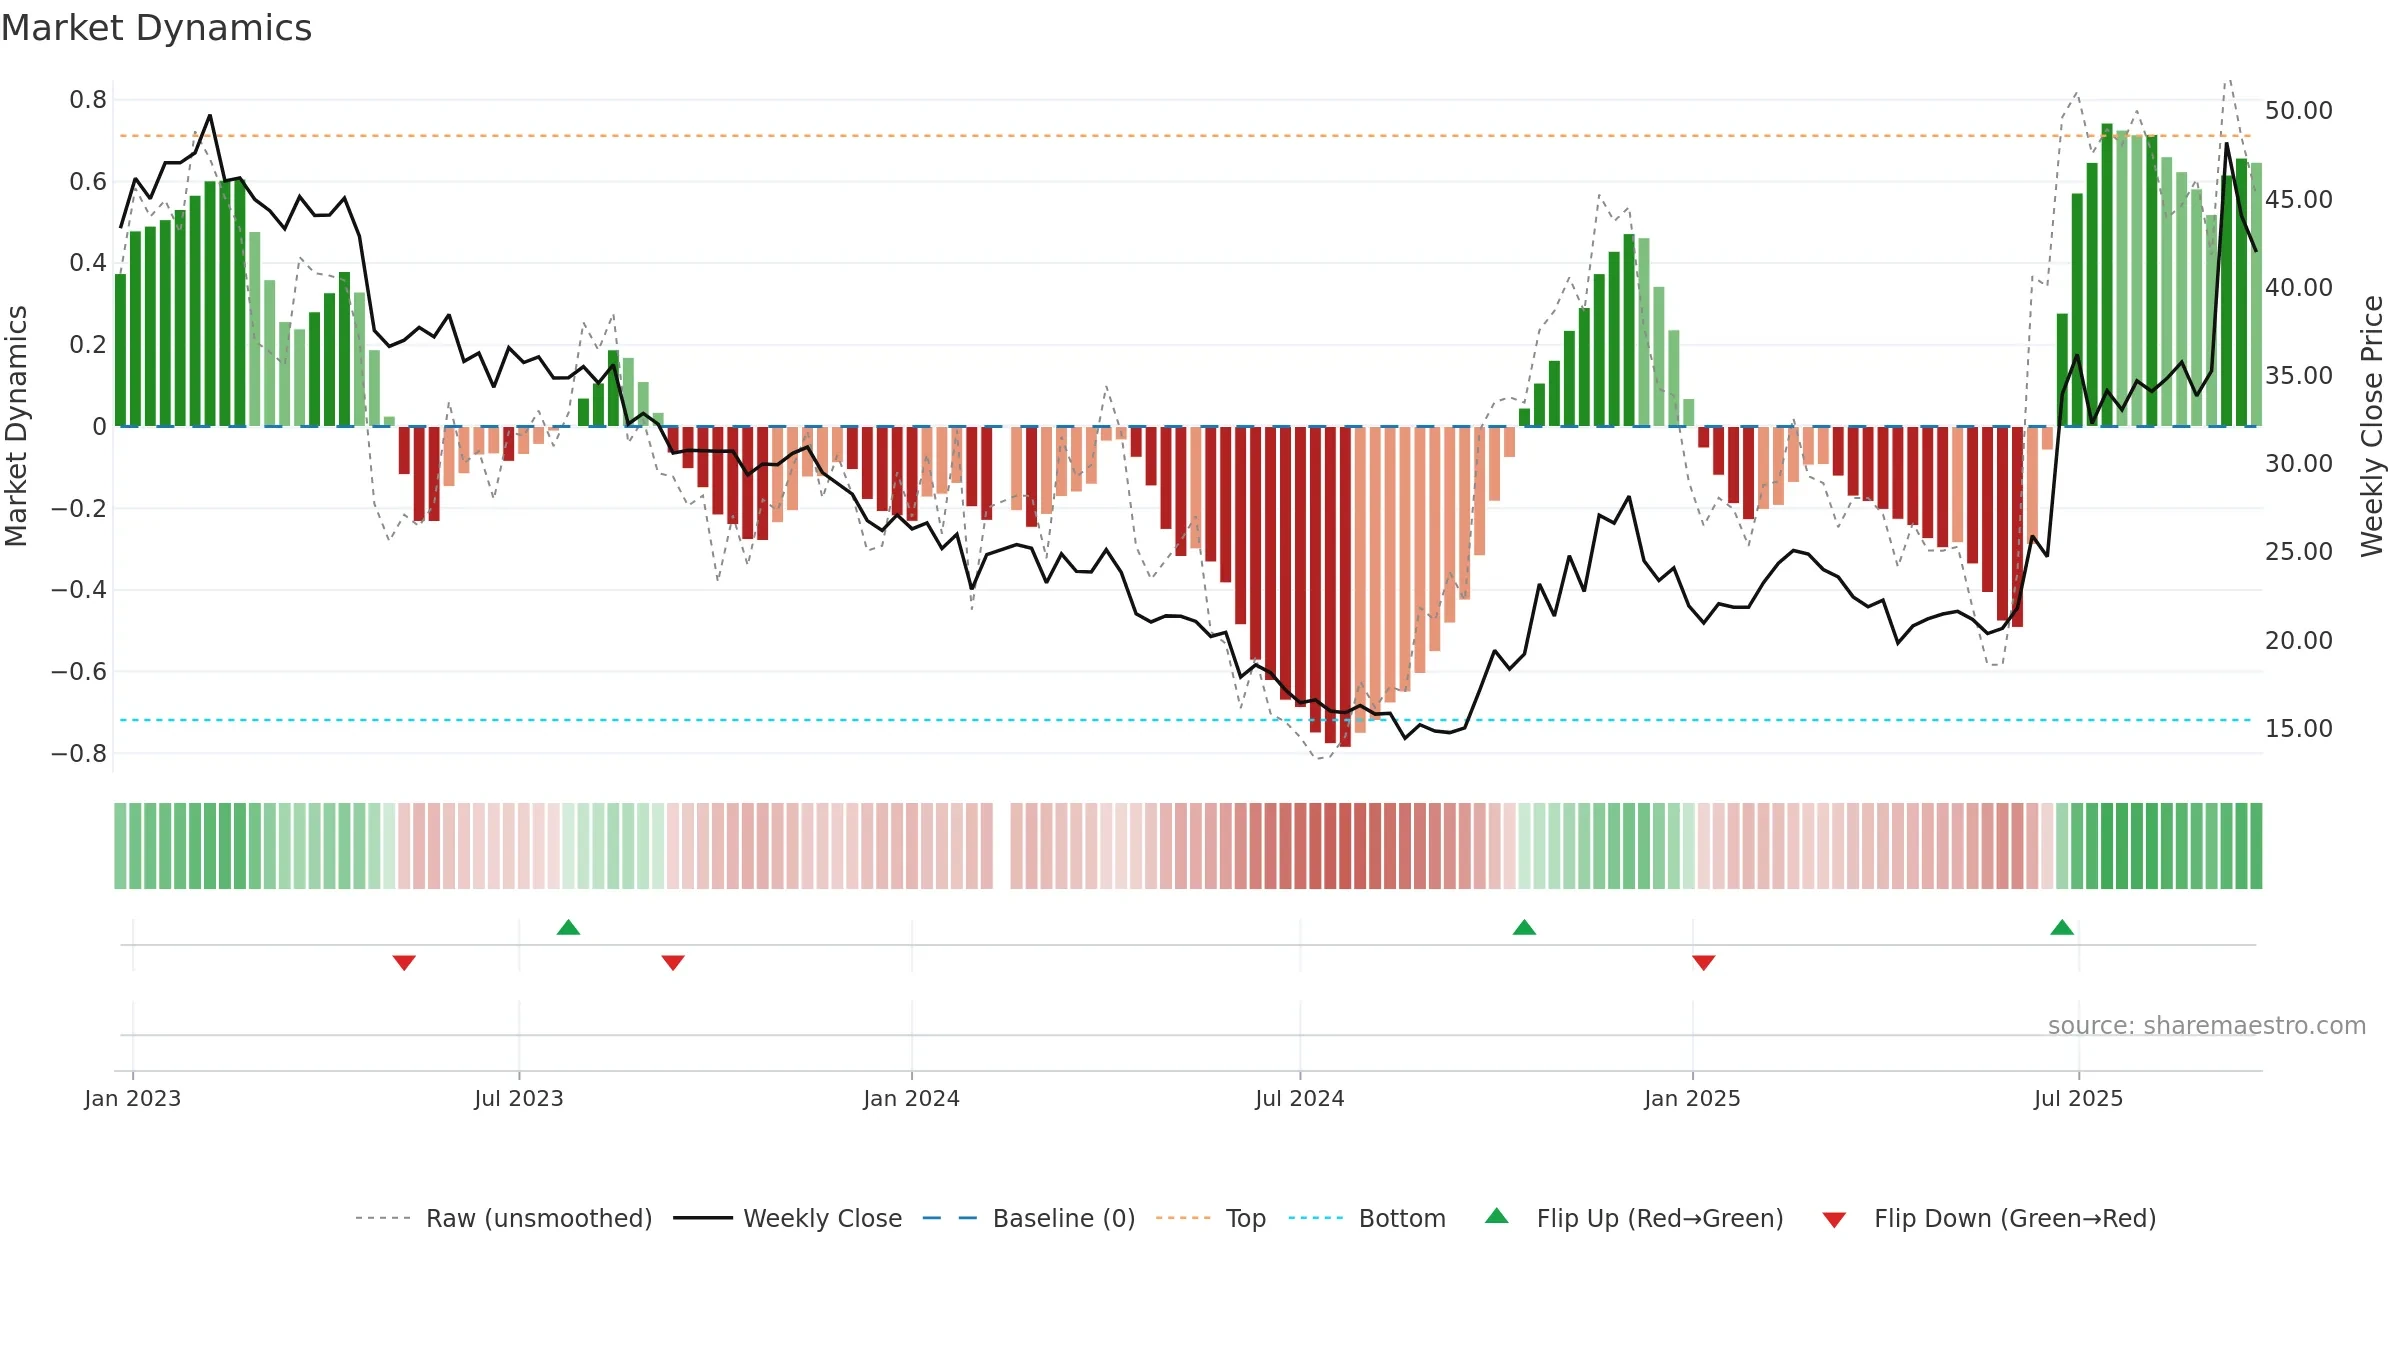Screen dimensions: 2400x1350
Task: Click the Jul 2025 x-axis label
Action: tap(2079, 1098)
